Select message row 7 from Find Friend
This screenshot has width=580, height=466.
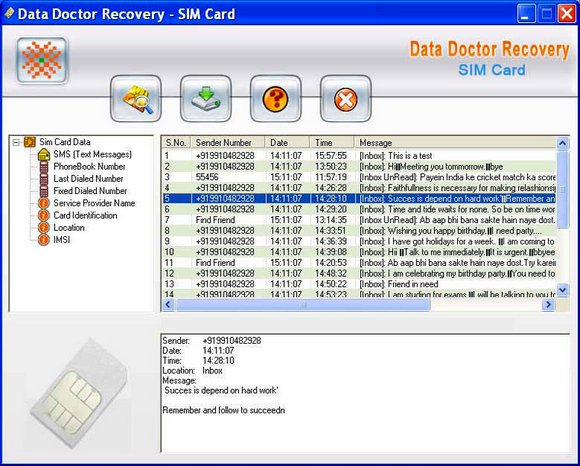(x=359, y=220)
